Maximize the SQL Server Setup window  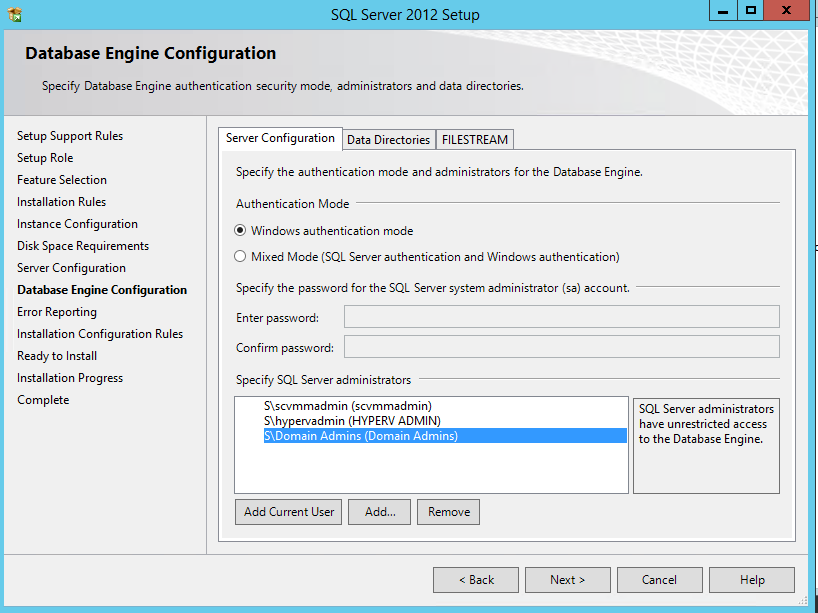(x=751, y=10)
